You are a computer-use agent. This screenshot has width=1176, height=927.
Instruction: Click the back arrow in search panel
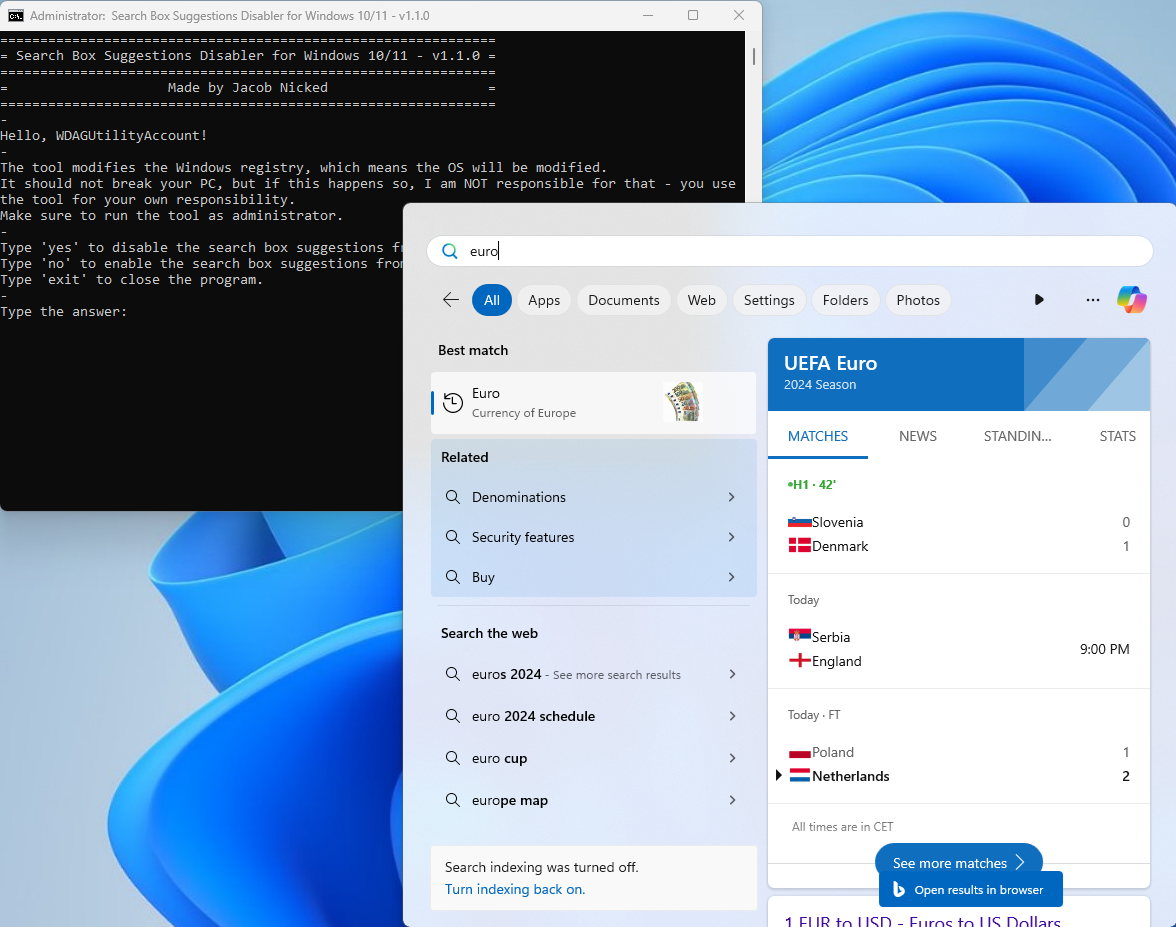pyautogui.click(x=450, y=300)
